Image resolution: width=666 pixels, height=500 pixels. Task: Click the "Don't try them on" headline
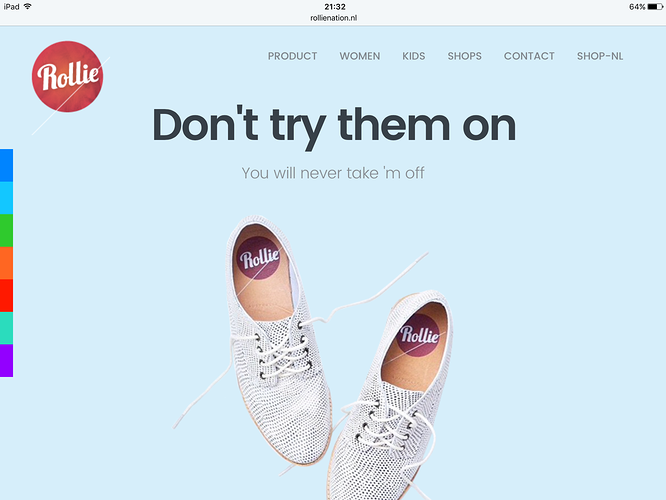334,126
